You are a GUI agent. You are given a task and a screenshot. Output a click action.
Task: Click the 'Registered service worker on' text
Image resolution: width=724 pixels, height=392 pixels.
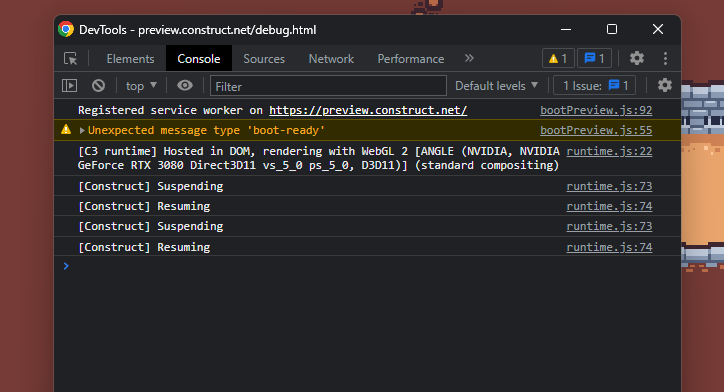[x=170, y=110]
